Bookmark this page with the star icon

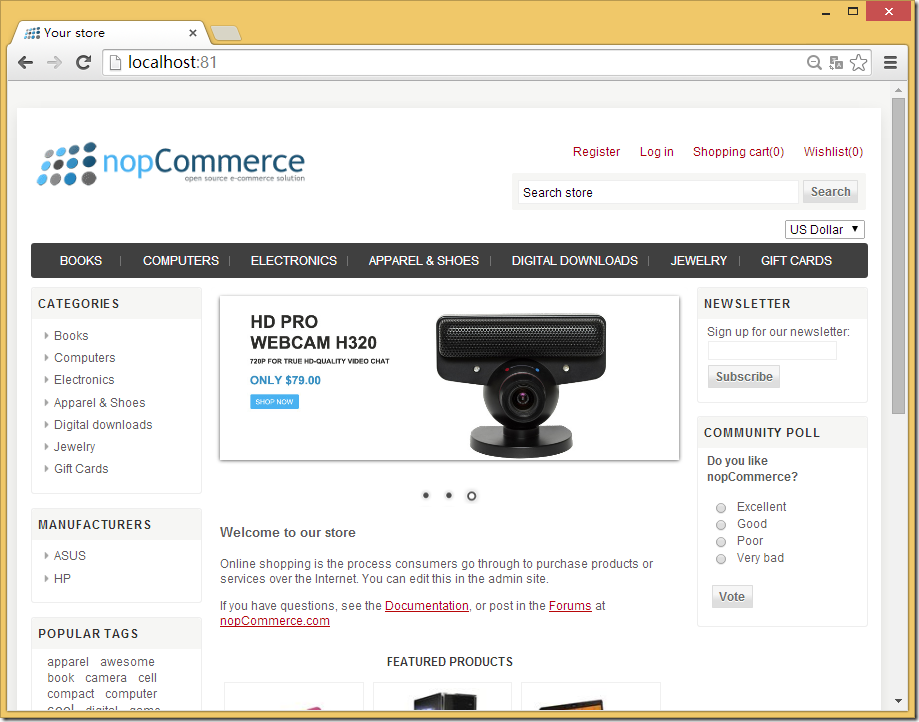859,63
